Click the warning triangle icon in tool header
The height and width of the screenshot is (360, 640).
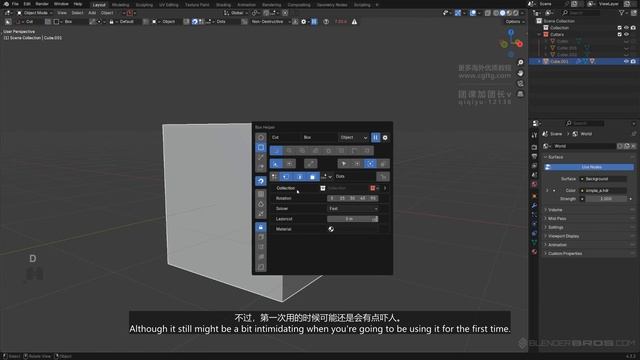(x=354, y=22)
